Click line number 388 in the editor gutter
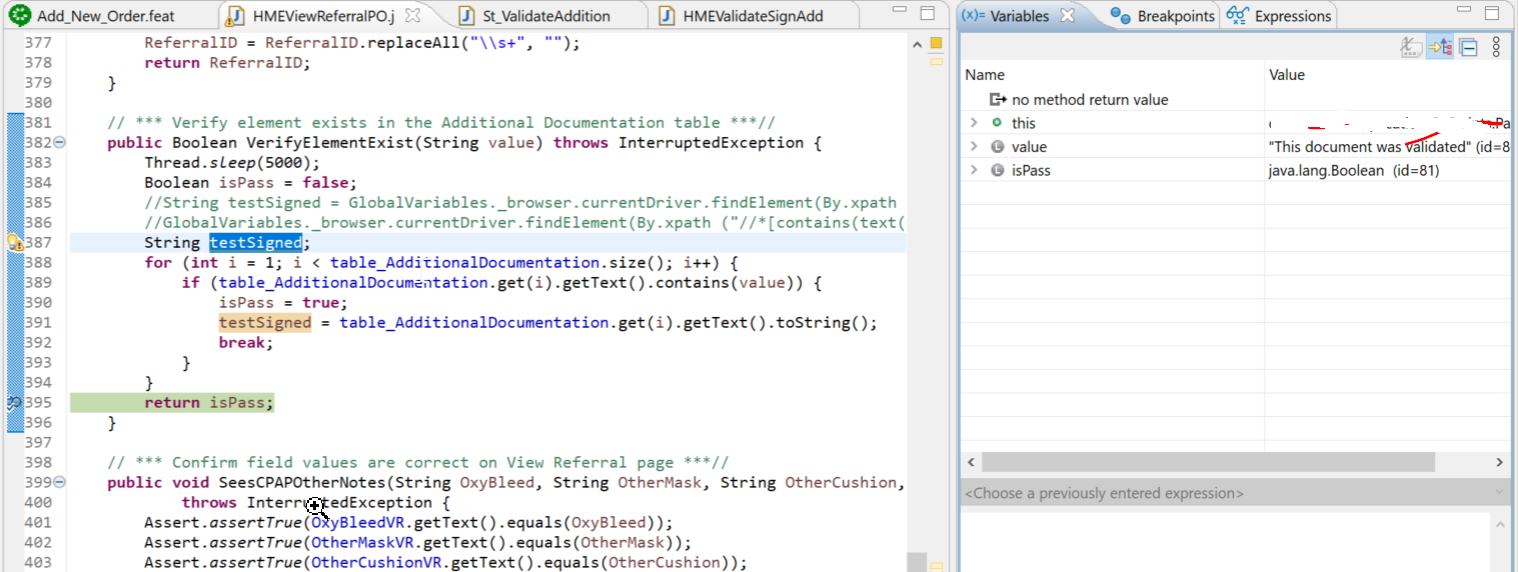Image resolution: width=1518 pixels, height=572 pixels. coord(37,263)
